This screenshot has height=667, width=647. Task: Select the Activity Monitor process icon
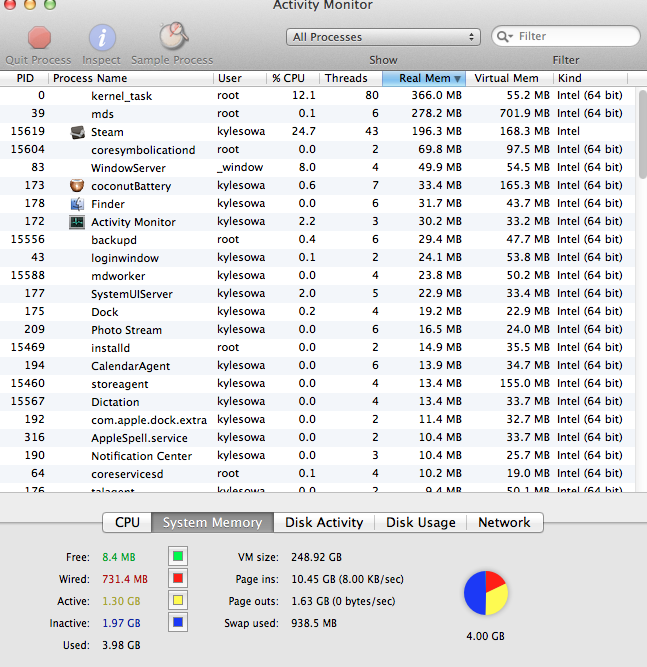77,222
